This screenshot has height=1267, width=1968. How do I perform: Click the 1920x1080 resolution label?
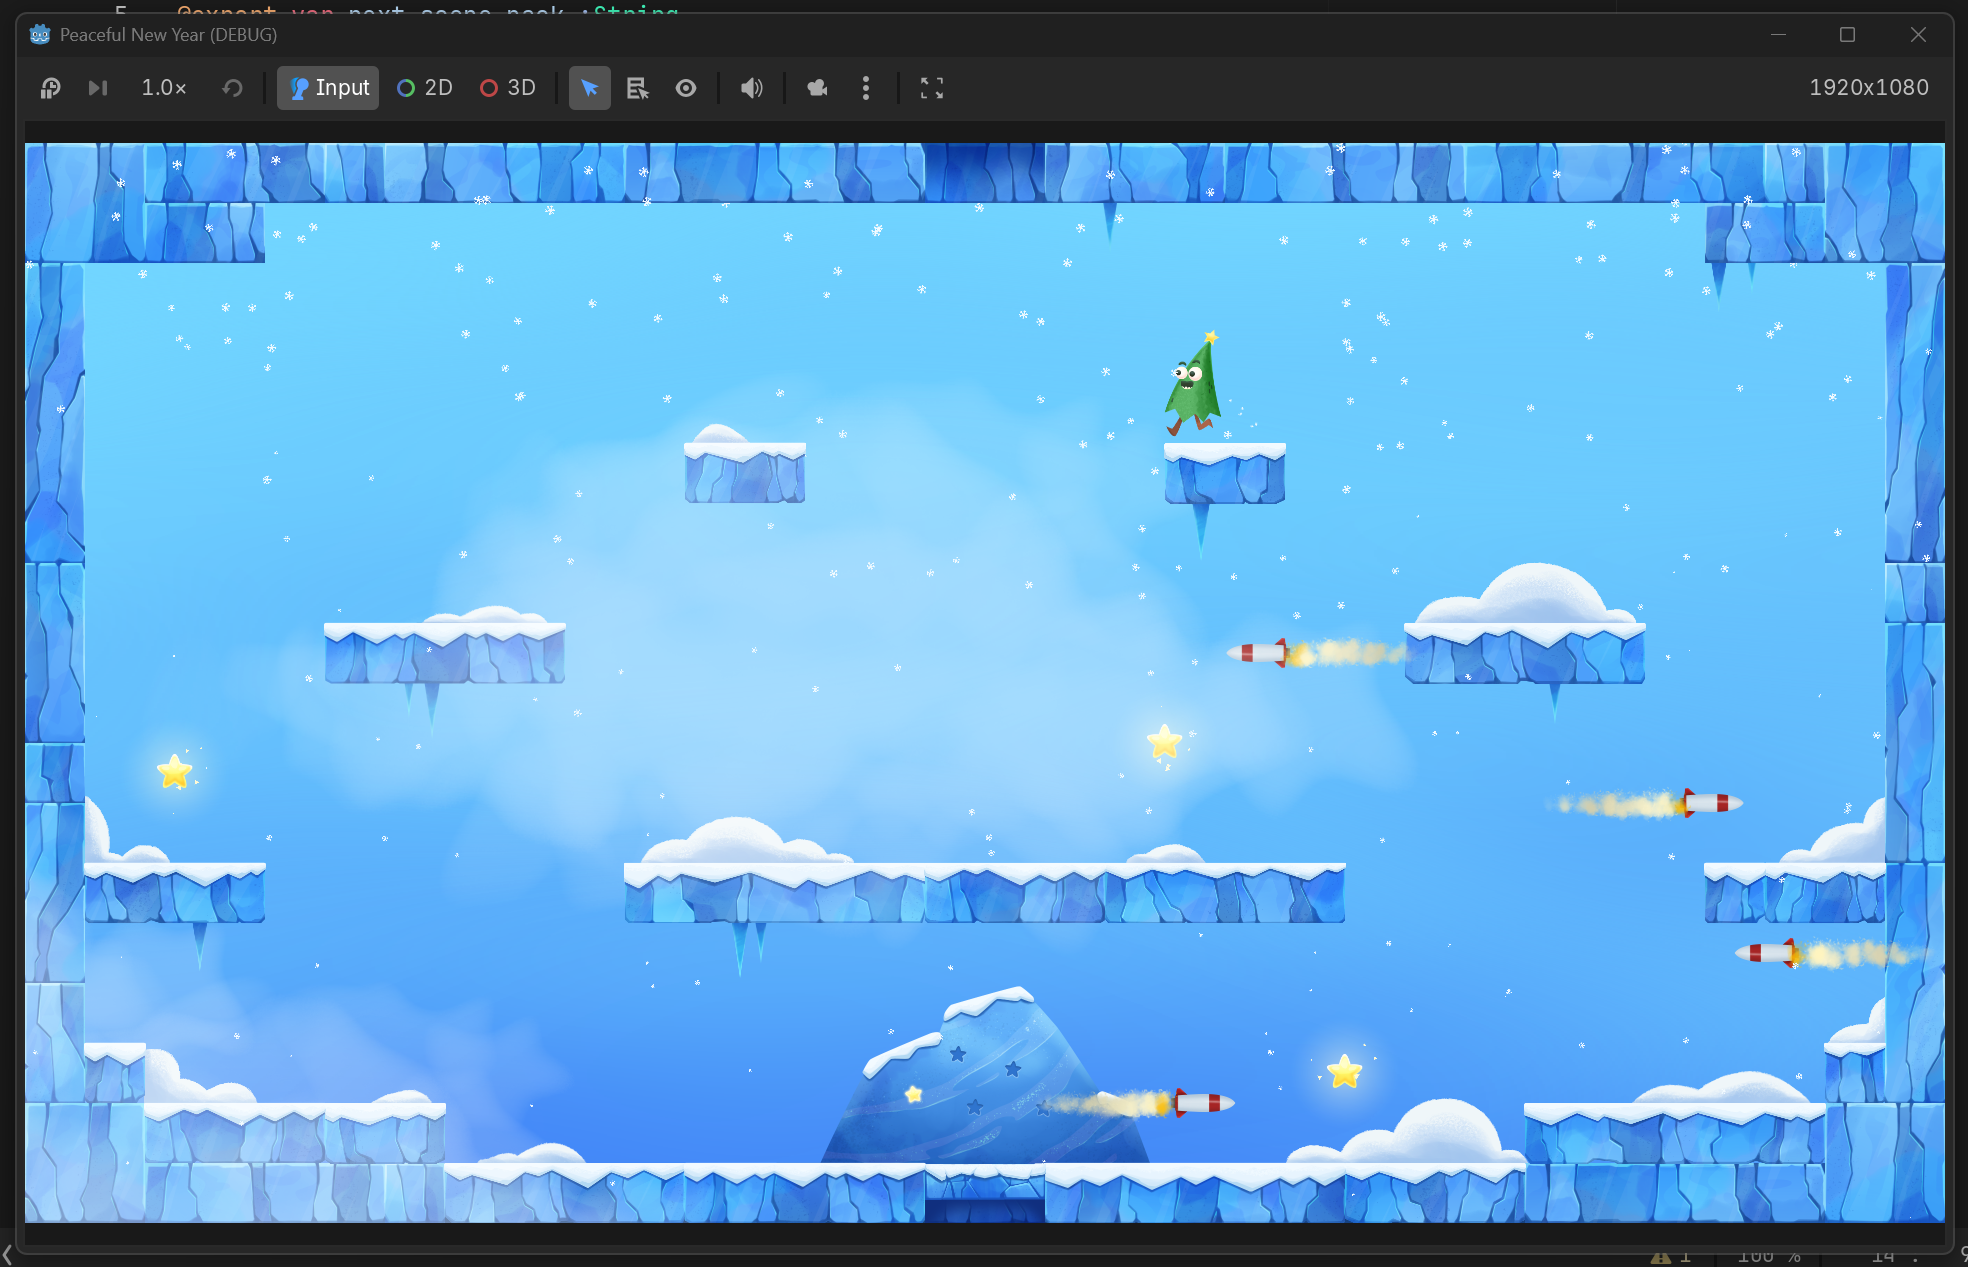pyautogui.click(x=1868, y=88)
